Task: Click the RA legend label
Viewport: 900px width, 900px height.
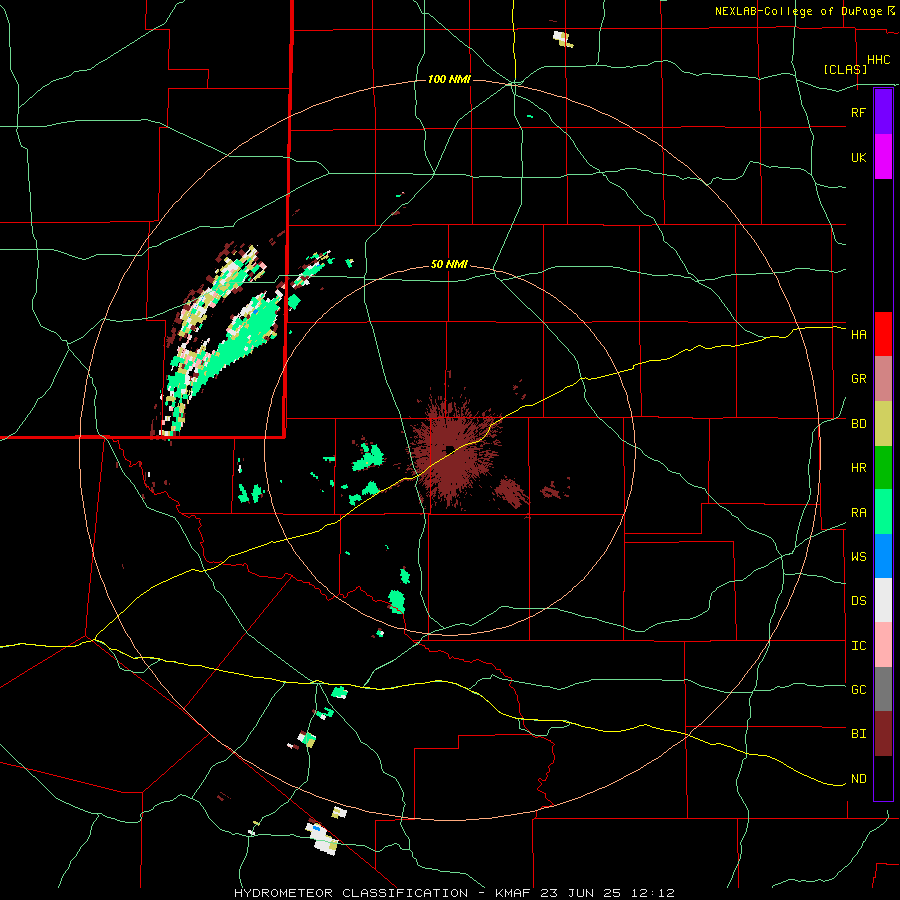Action: pos(858,513)
